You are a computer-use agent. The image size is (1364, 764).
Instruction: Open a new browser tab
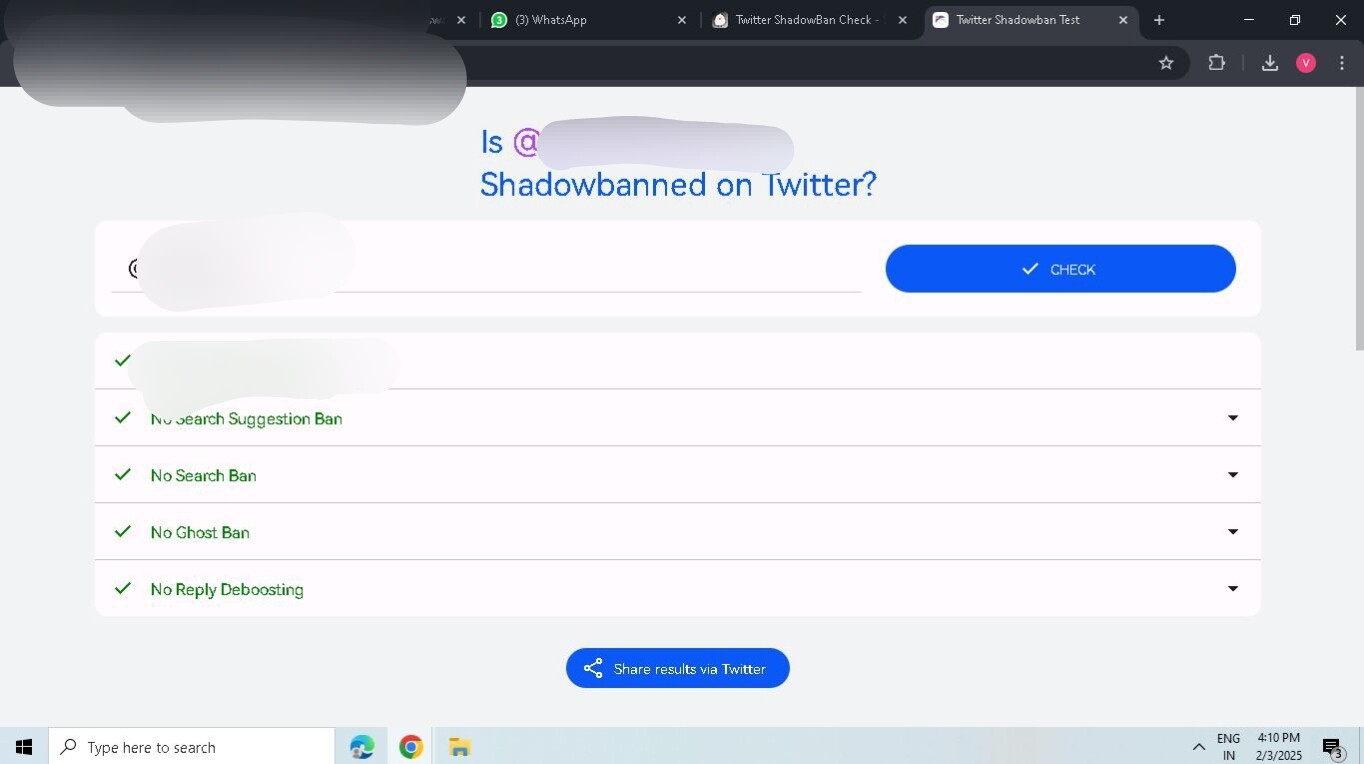pos(1159,20)
